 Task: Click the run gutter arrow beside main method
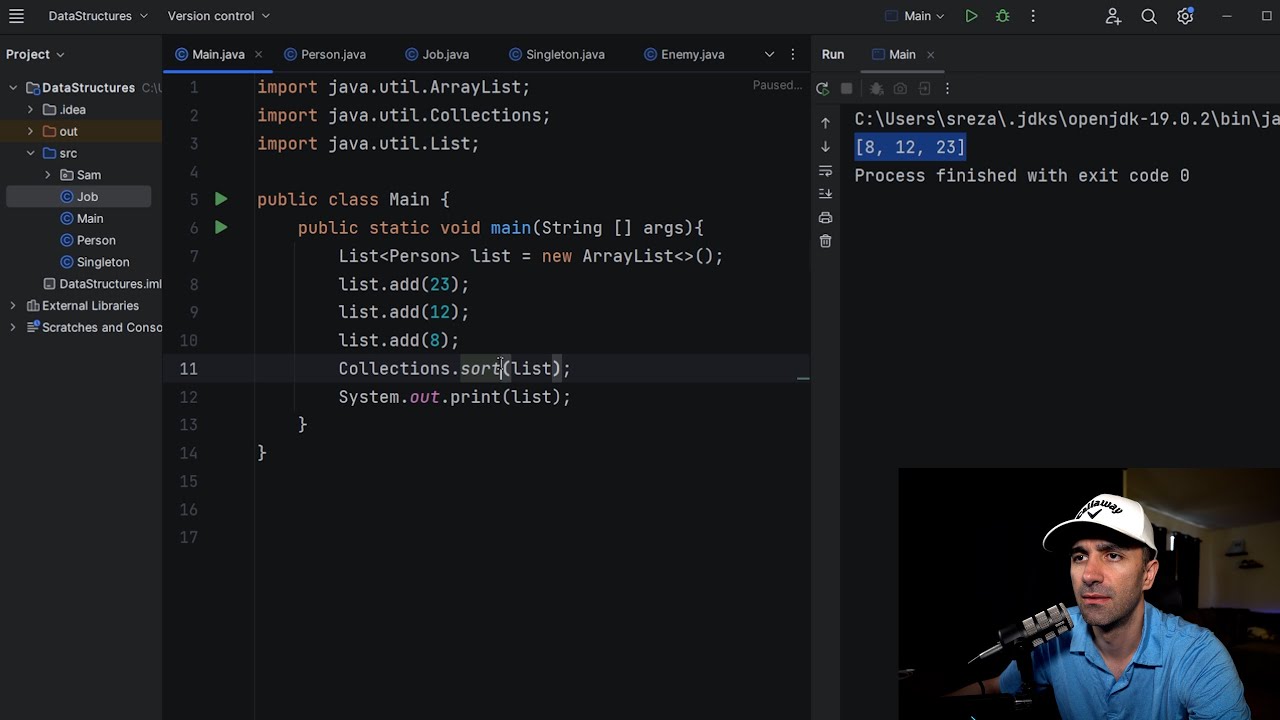tap(221, 228)
